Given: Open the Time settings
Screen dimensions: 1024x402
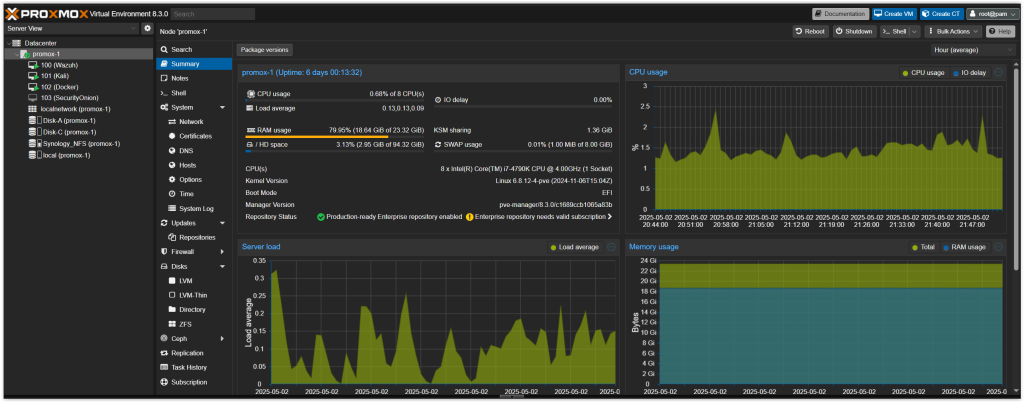Looking at the screenshot, I should (x=194, y=194).
